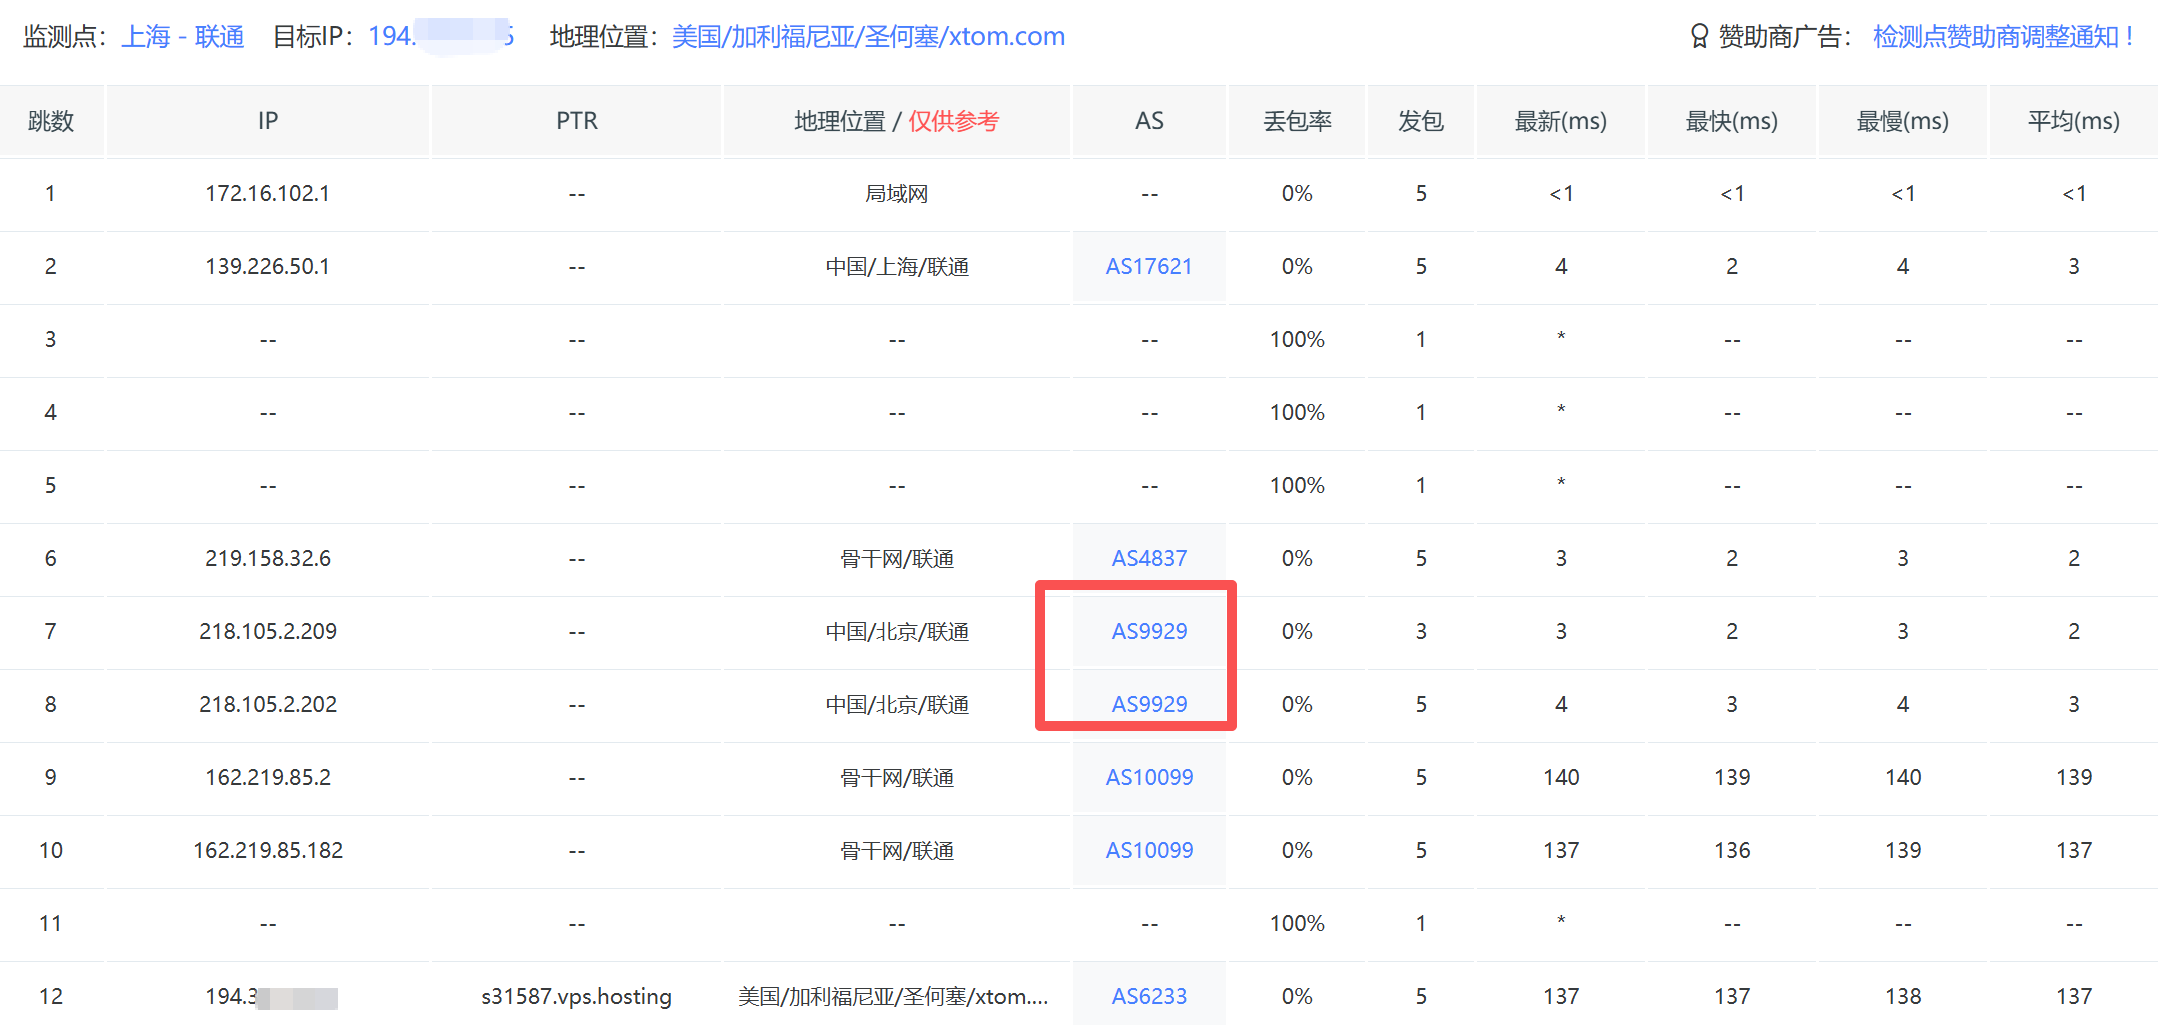Click the PTR column header
2158x1025 pixels.
click(x=577, y=121)
